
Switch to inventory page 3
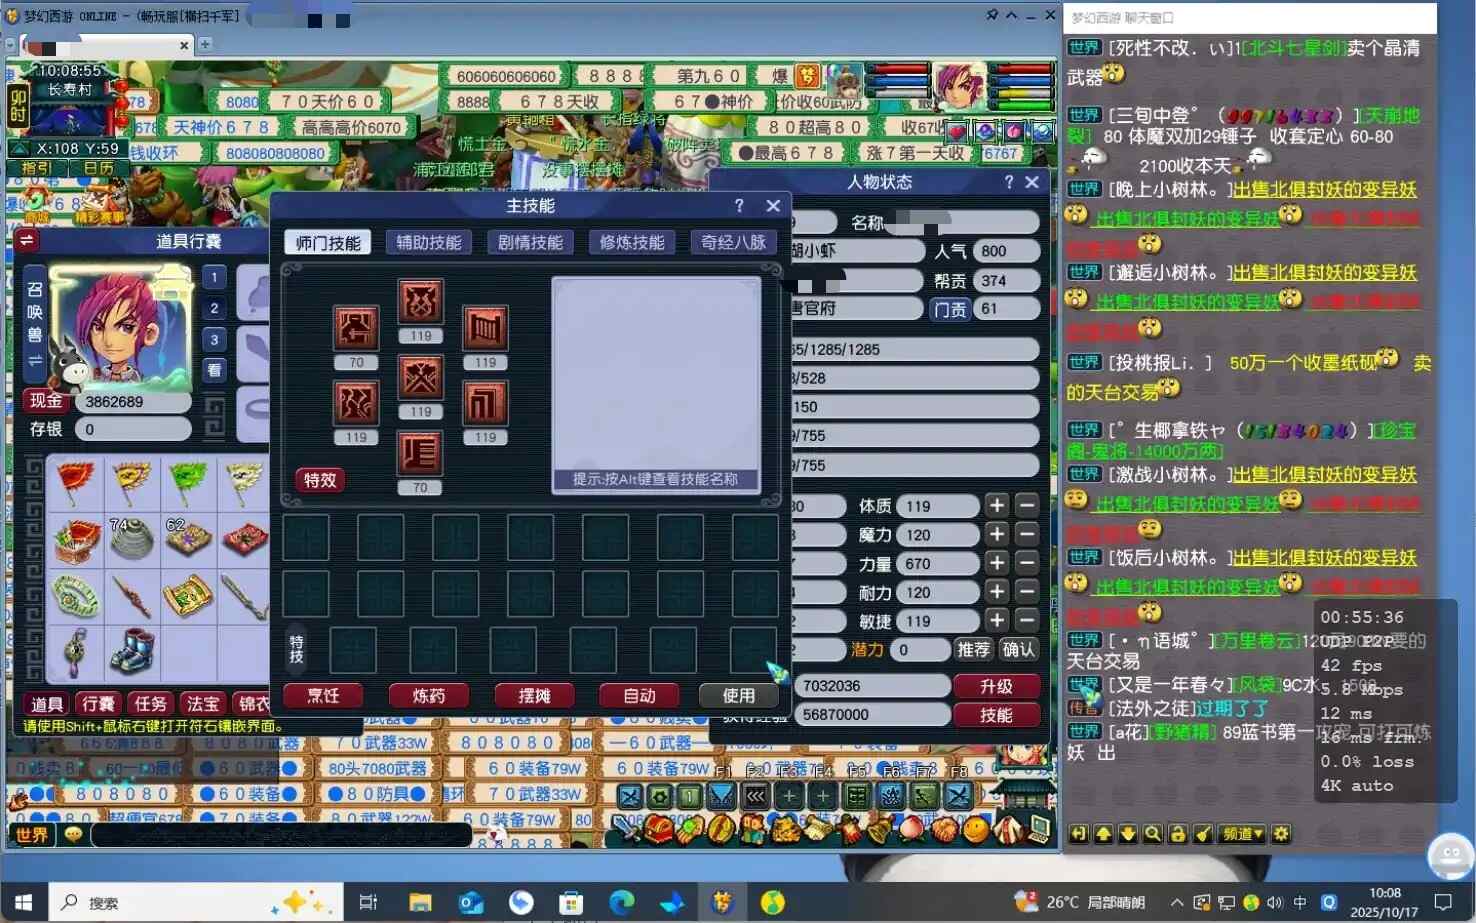pos(214,340)
